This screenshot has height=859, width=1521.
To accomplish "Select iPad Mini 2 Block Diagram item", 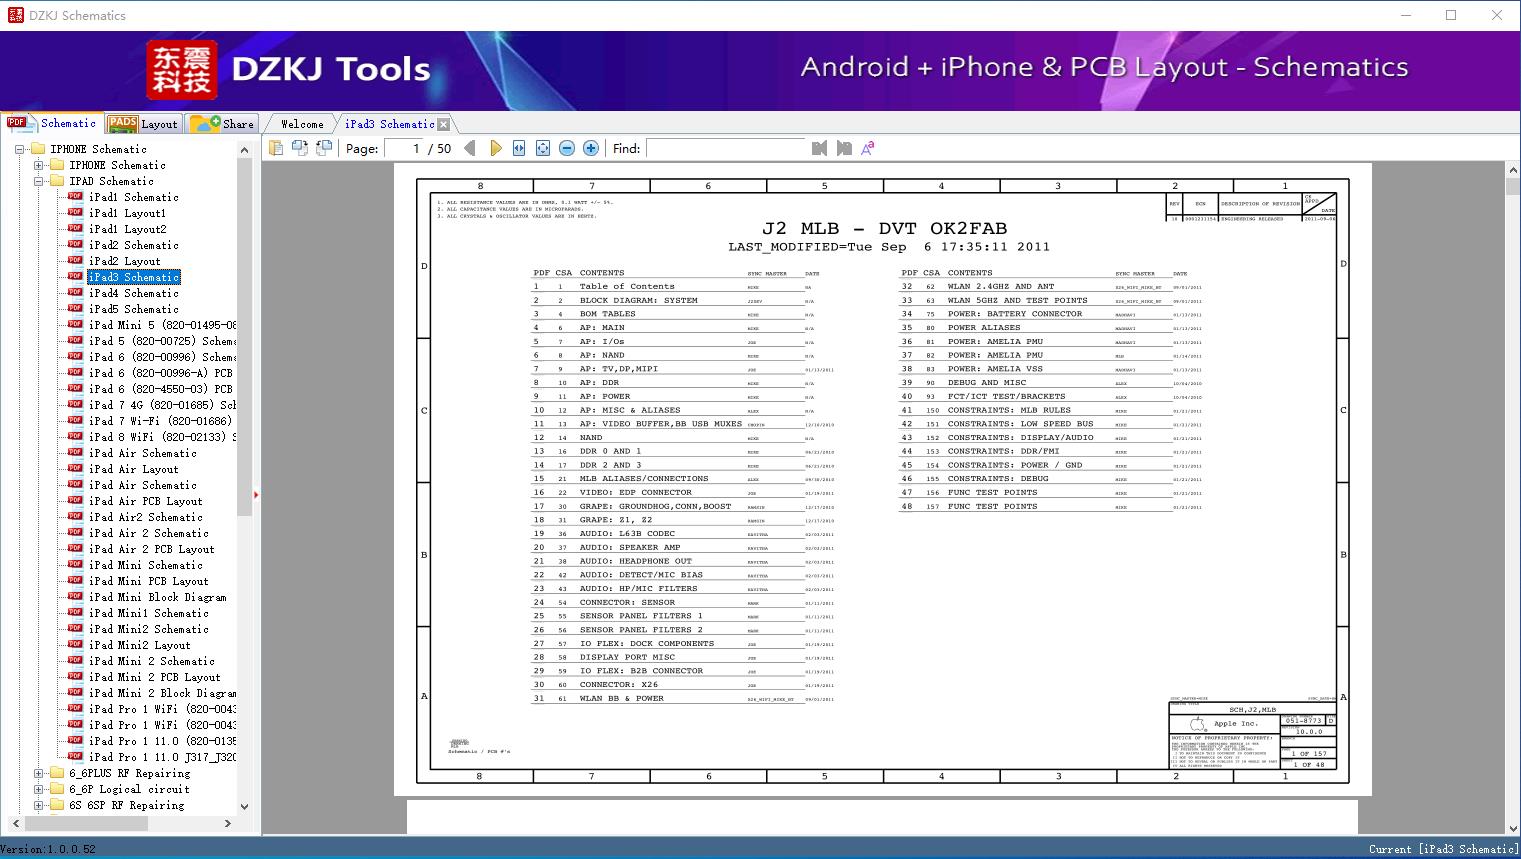I will click(x=162, y=693).
